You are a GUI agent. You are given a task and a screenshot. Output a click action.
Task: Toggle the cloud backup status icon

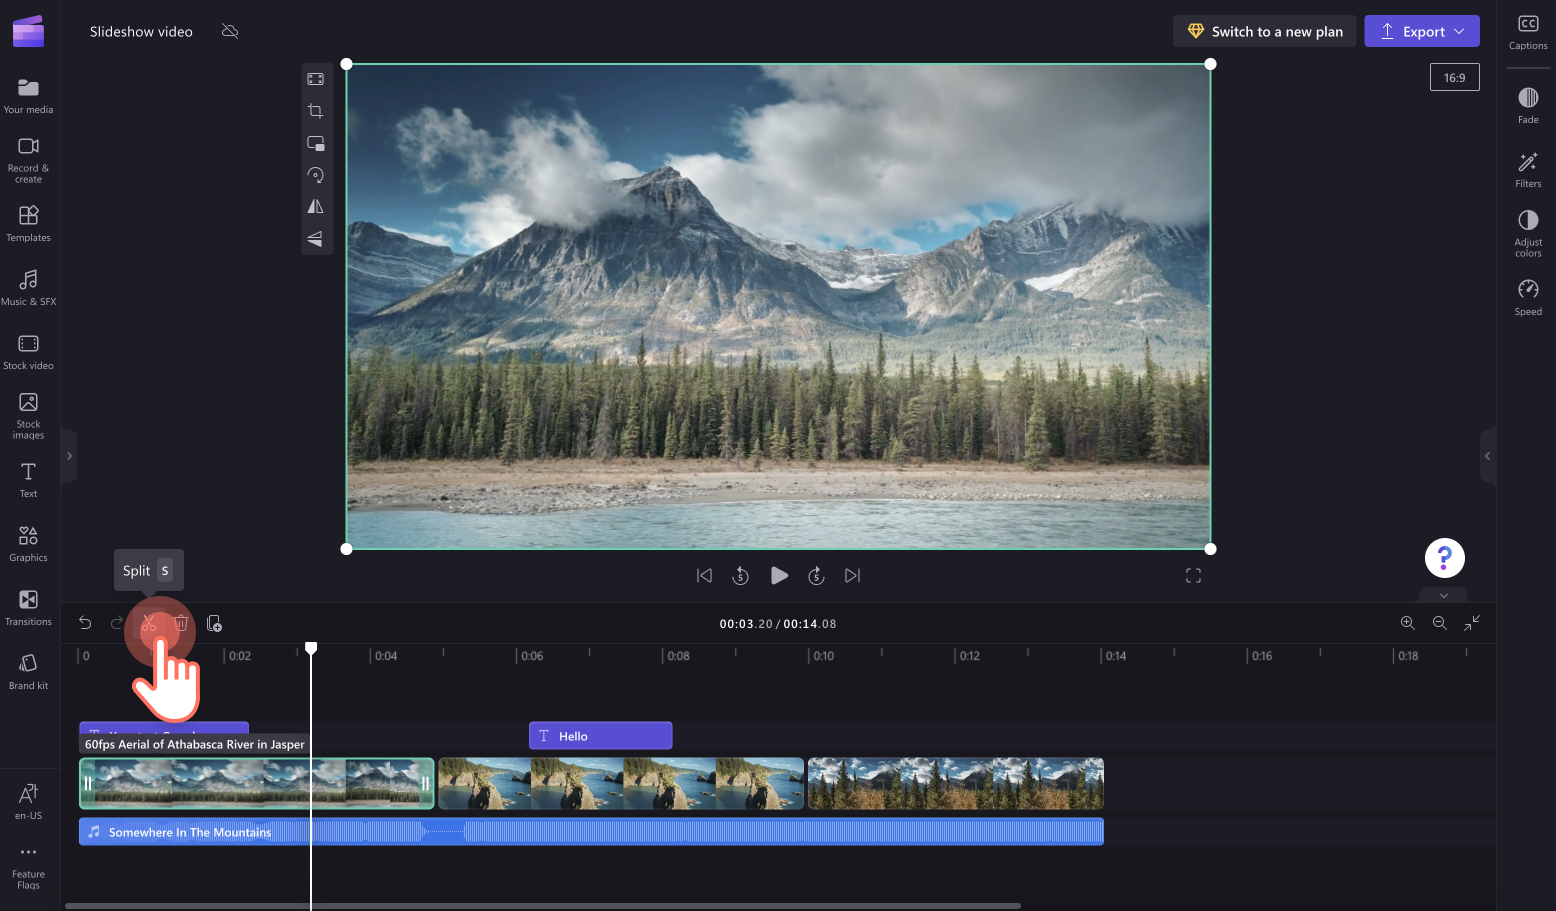coord(229,31)
